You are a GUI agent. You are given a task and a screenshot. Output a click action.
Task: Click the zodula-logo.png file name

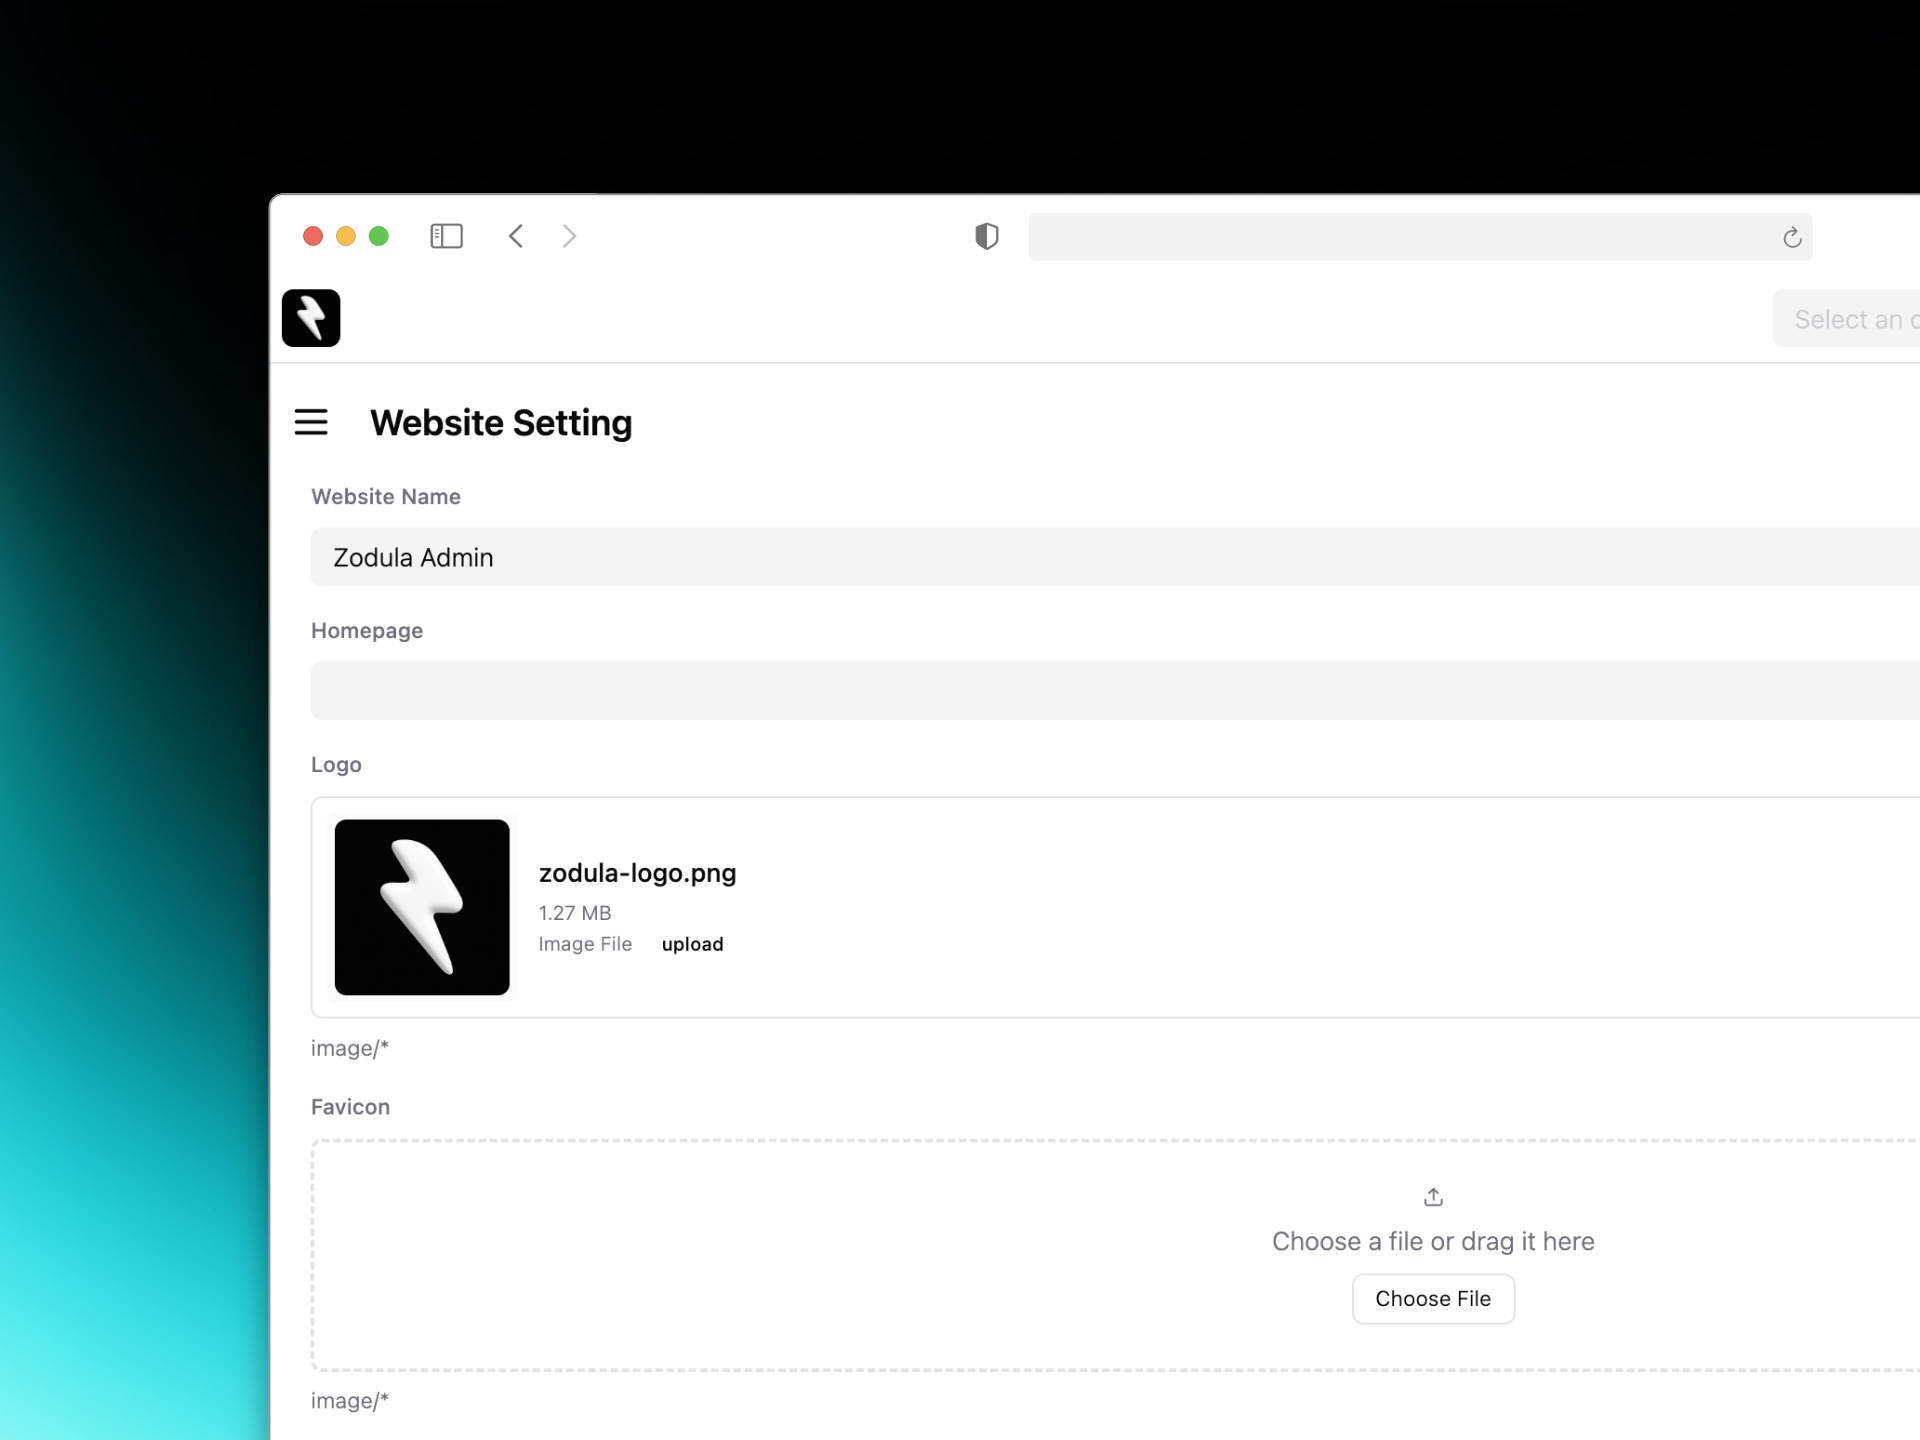pos(637,873)
